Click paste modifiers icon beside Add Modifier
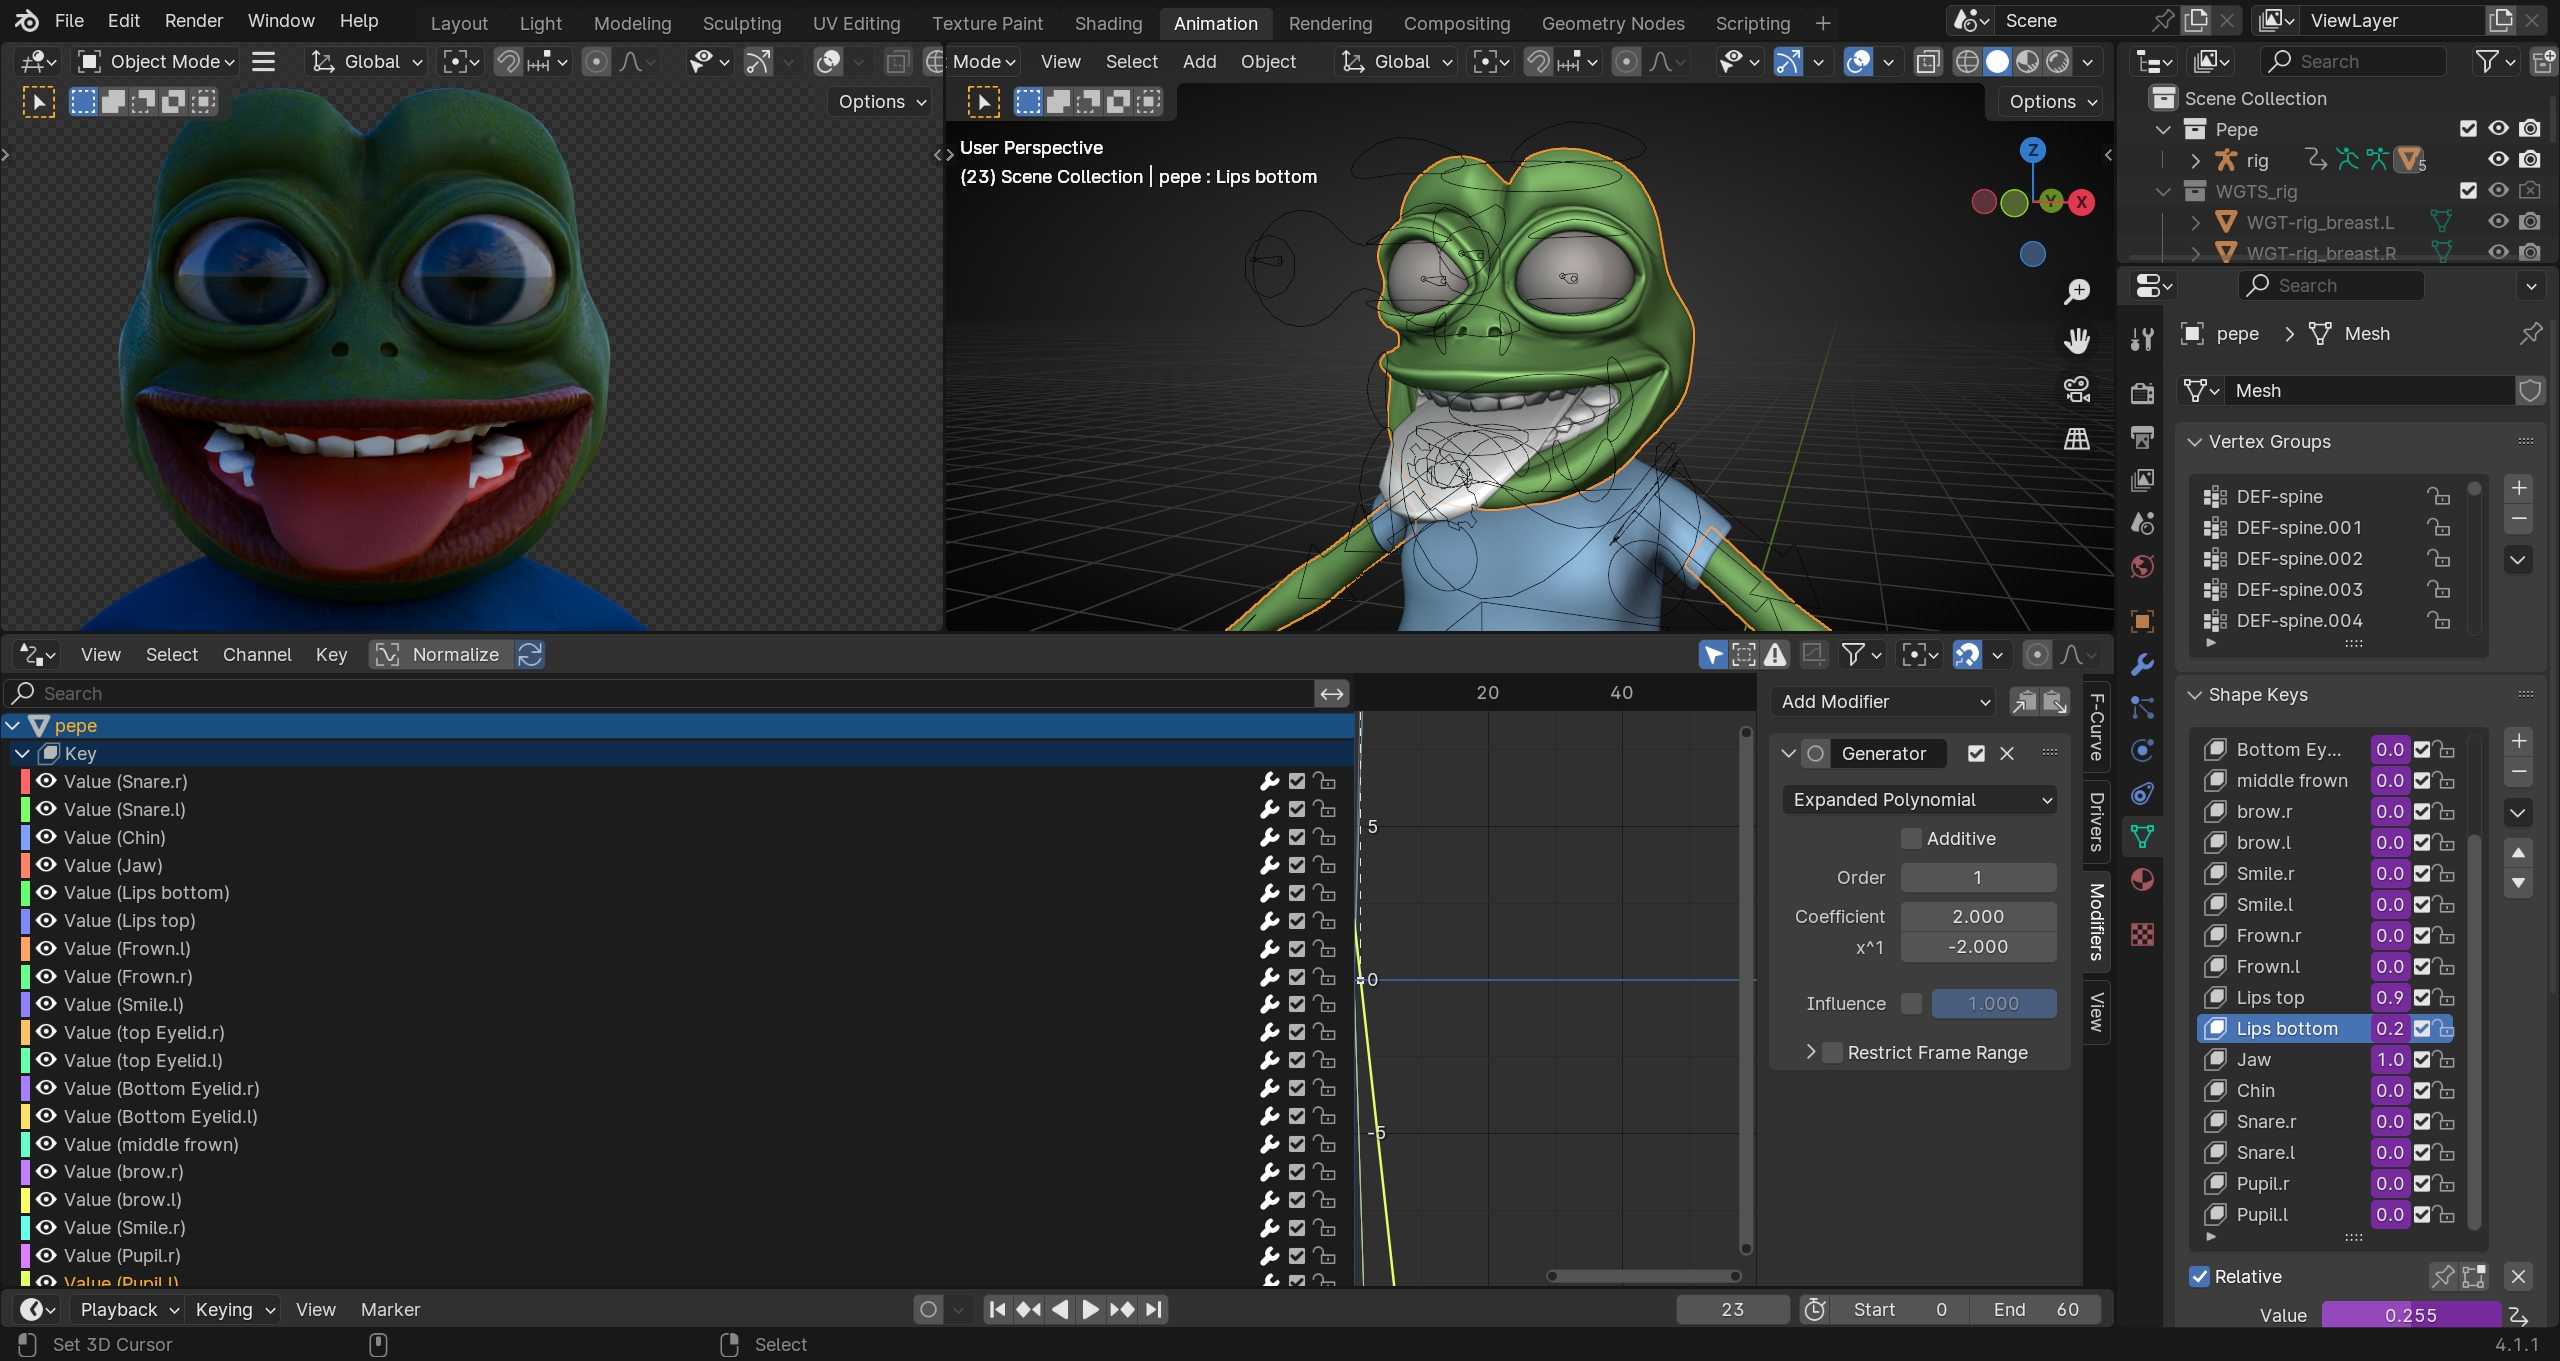The width and height of the screenshot is (2560, 1361). pos(2055,702)
